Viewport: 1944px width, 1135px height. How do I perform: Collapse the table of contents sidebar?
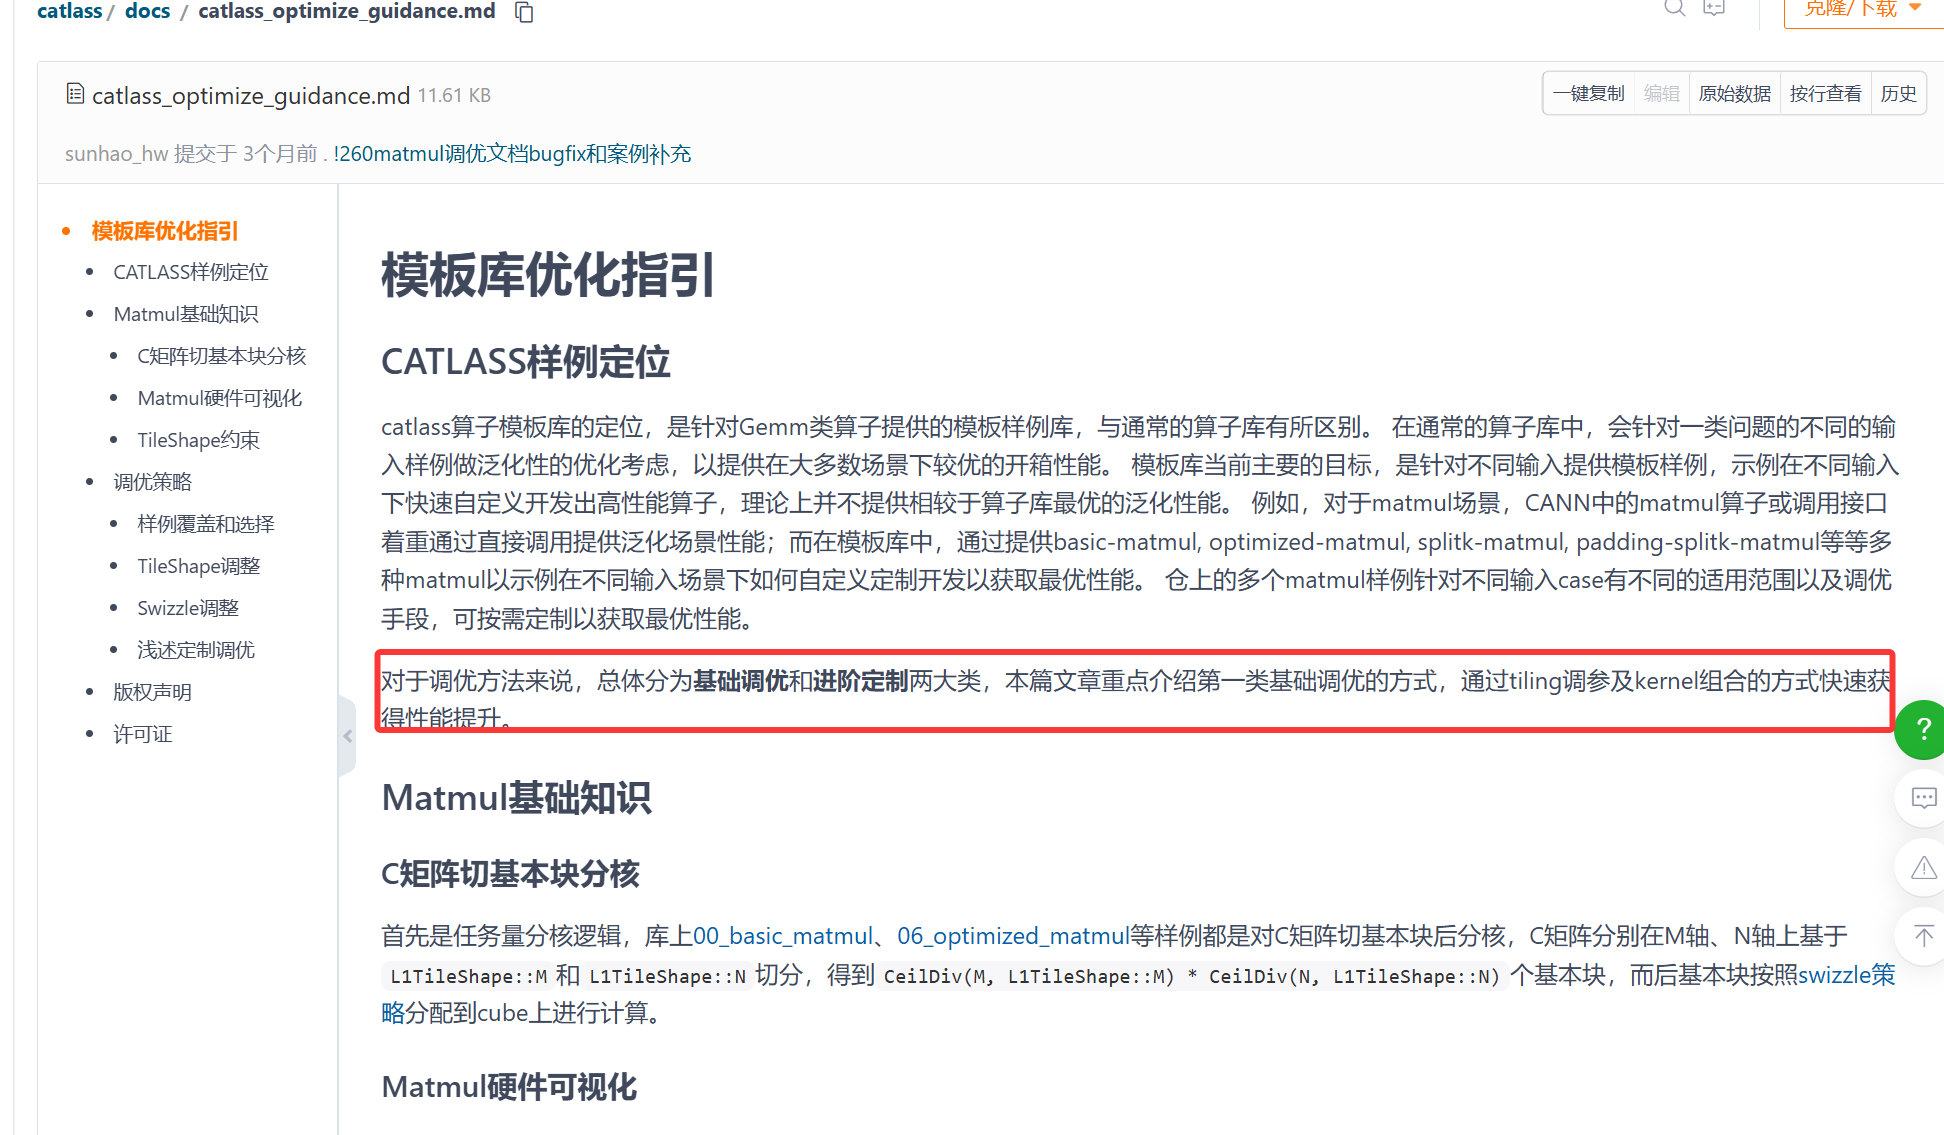point(347,736)
